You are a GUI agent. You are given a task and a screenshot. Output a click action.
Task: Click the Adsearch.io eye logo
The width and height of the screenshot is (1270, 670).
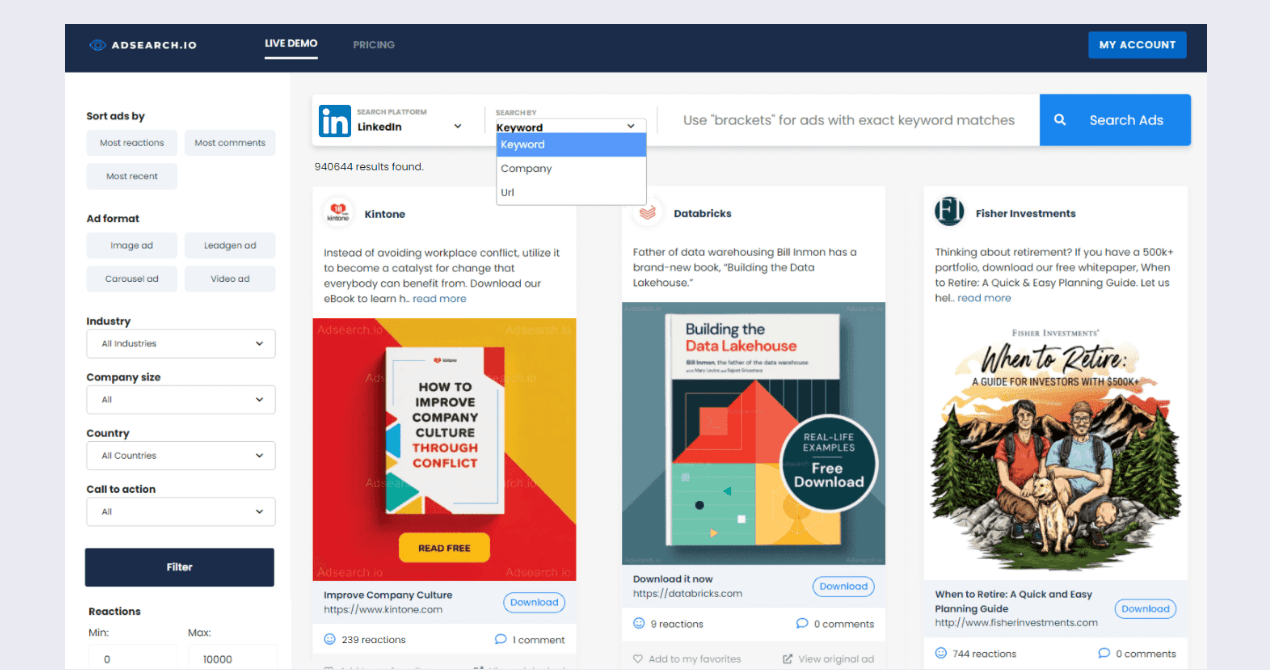tap(97, 45)
